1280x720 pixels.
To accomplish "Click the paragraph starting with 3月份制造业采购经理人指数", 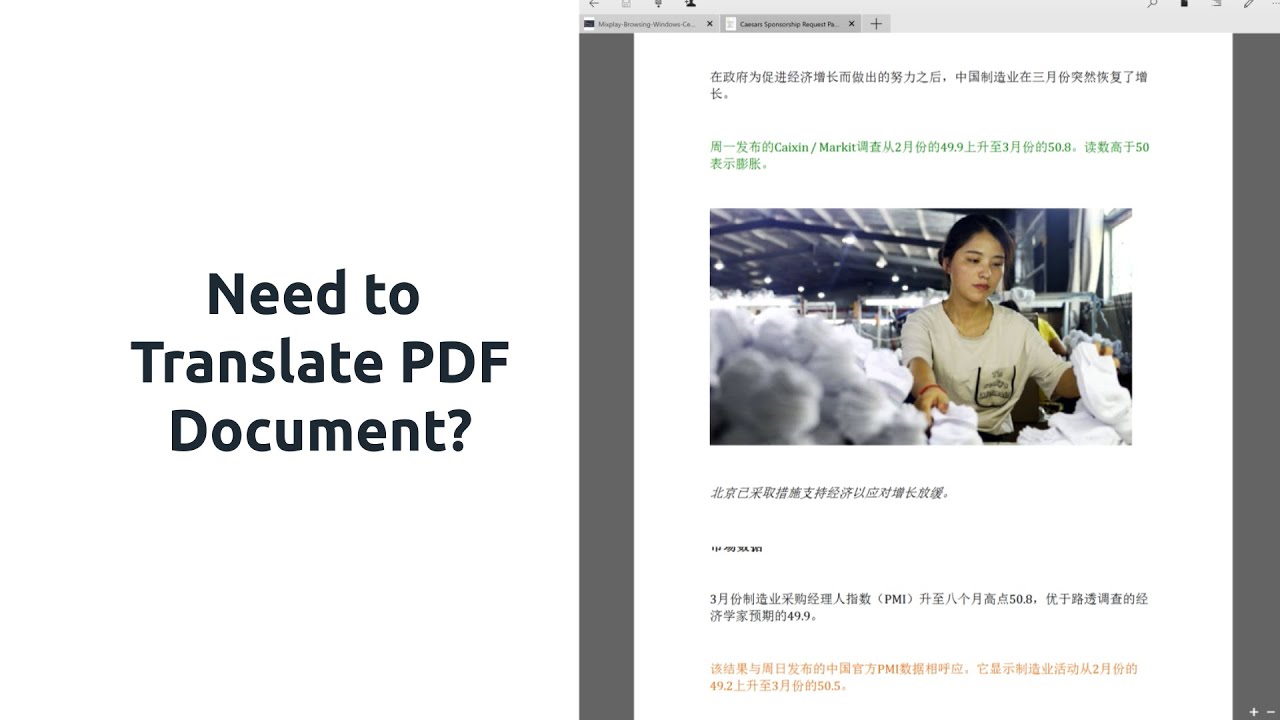I will 928,607.
